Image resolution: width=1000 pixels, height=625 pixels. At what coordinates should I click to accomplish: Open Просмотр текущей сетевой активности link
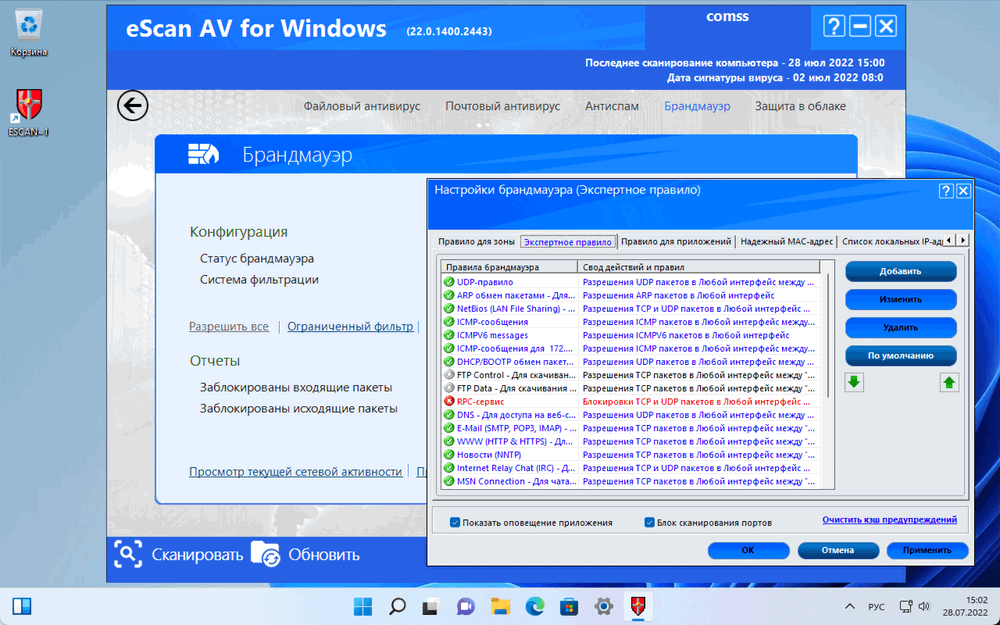[x=295, y=471]
